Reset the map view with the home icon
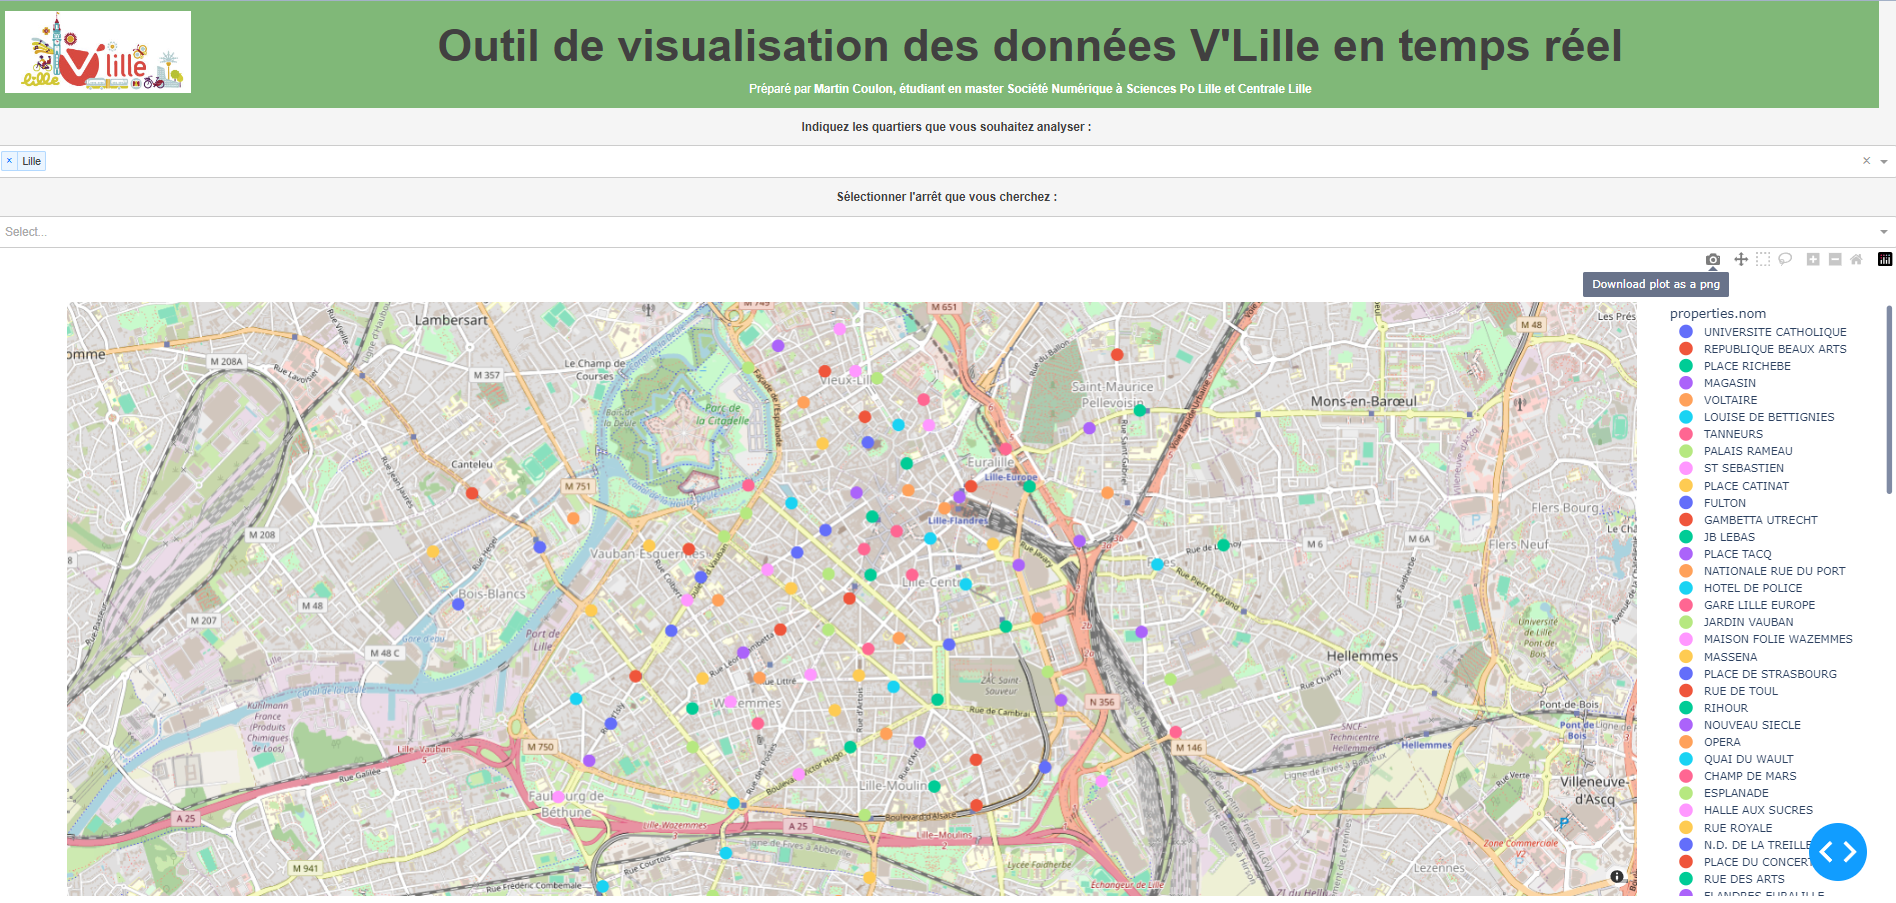 click(x=1856, y=260)
